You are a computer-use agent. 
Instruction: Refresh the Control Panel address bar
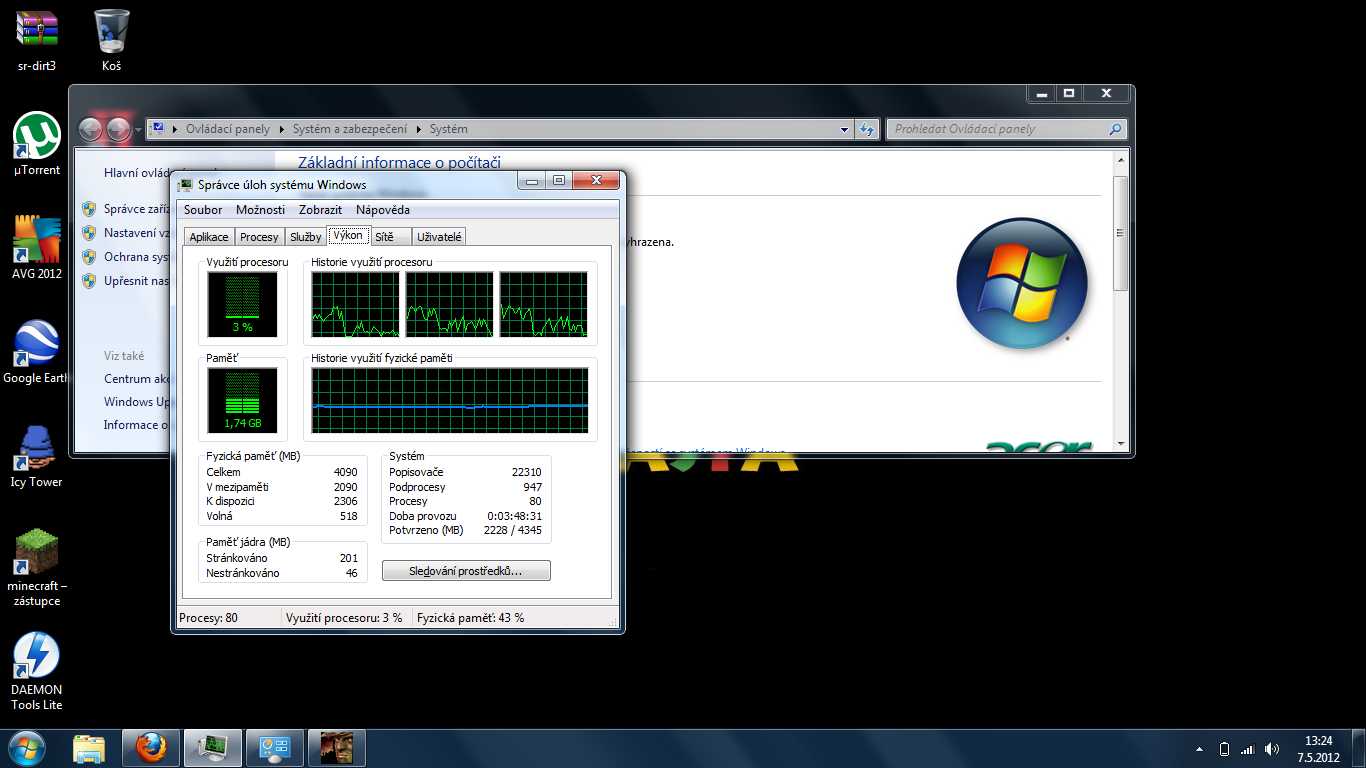tap(868, 129)
